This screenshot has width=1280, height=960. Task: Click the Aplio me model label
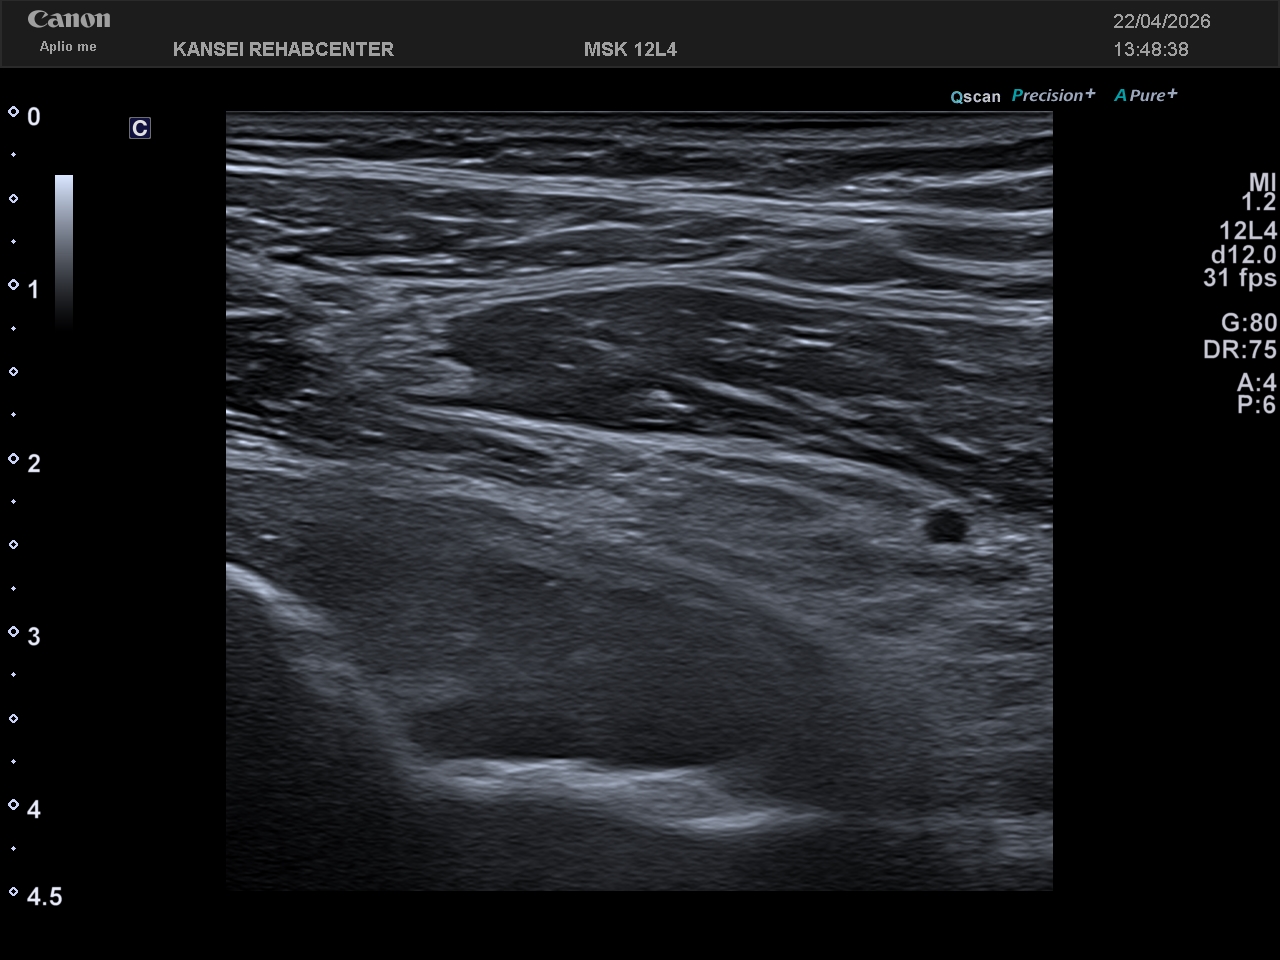click(68, 47)
